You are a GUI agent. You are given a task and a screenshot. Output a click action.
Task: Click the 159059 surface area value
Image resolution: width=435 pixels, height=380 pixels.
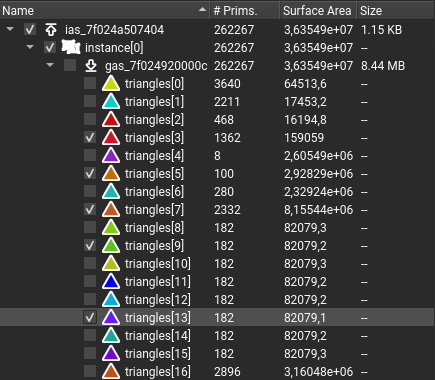pos(304,138)
